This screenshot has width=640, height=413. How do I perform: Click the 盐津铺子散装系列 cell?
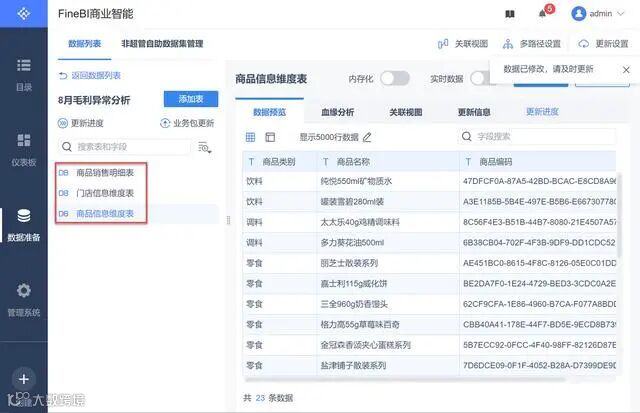click(388, 365)
